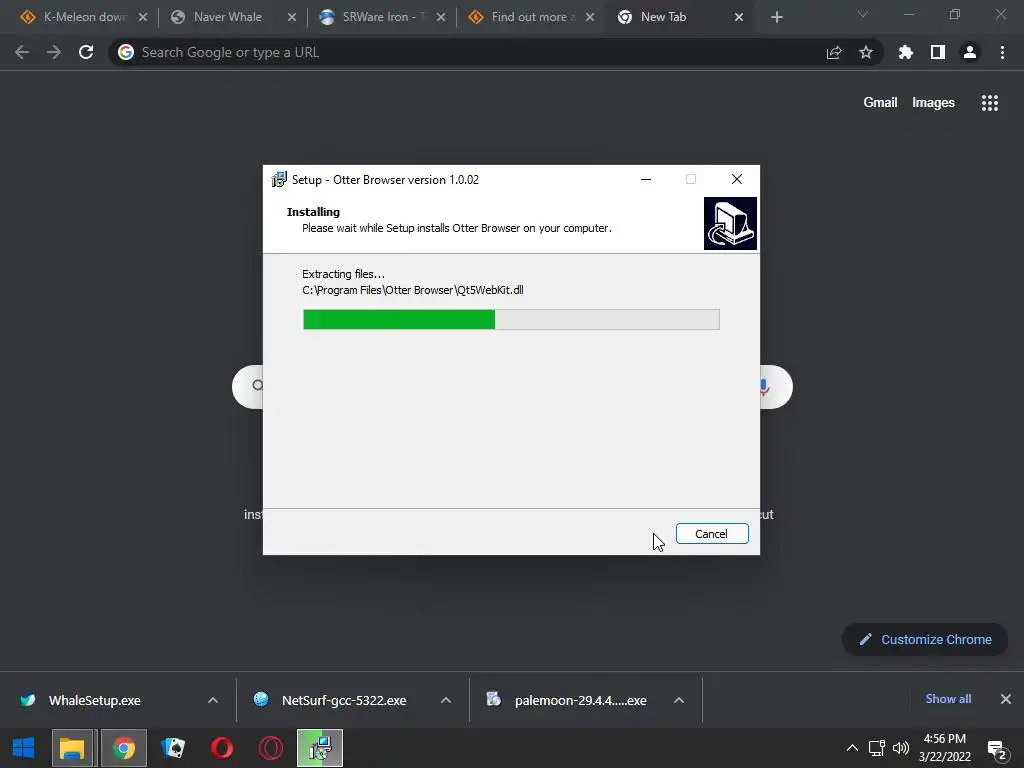The image size is (1024, 768).
Task: Expand options for palemoon download
Action: tap(679, 700)
